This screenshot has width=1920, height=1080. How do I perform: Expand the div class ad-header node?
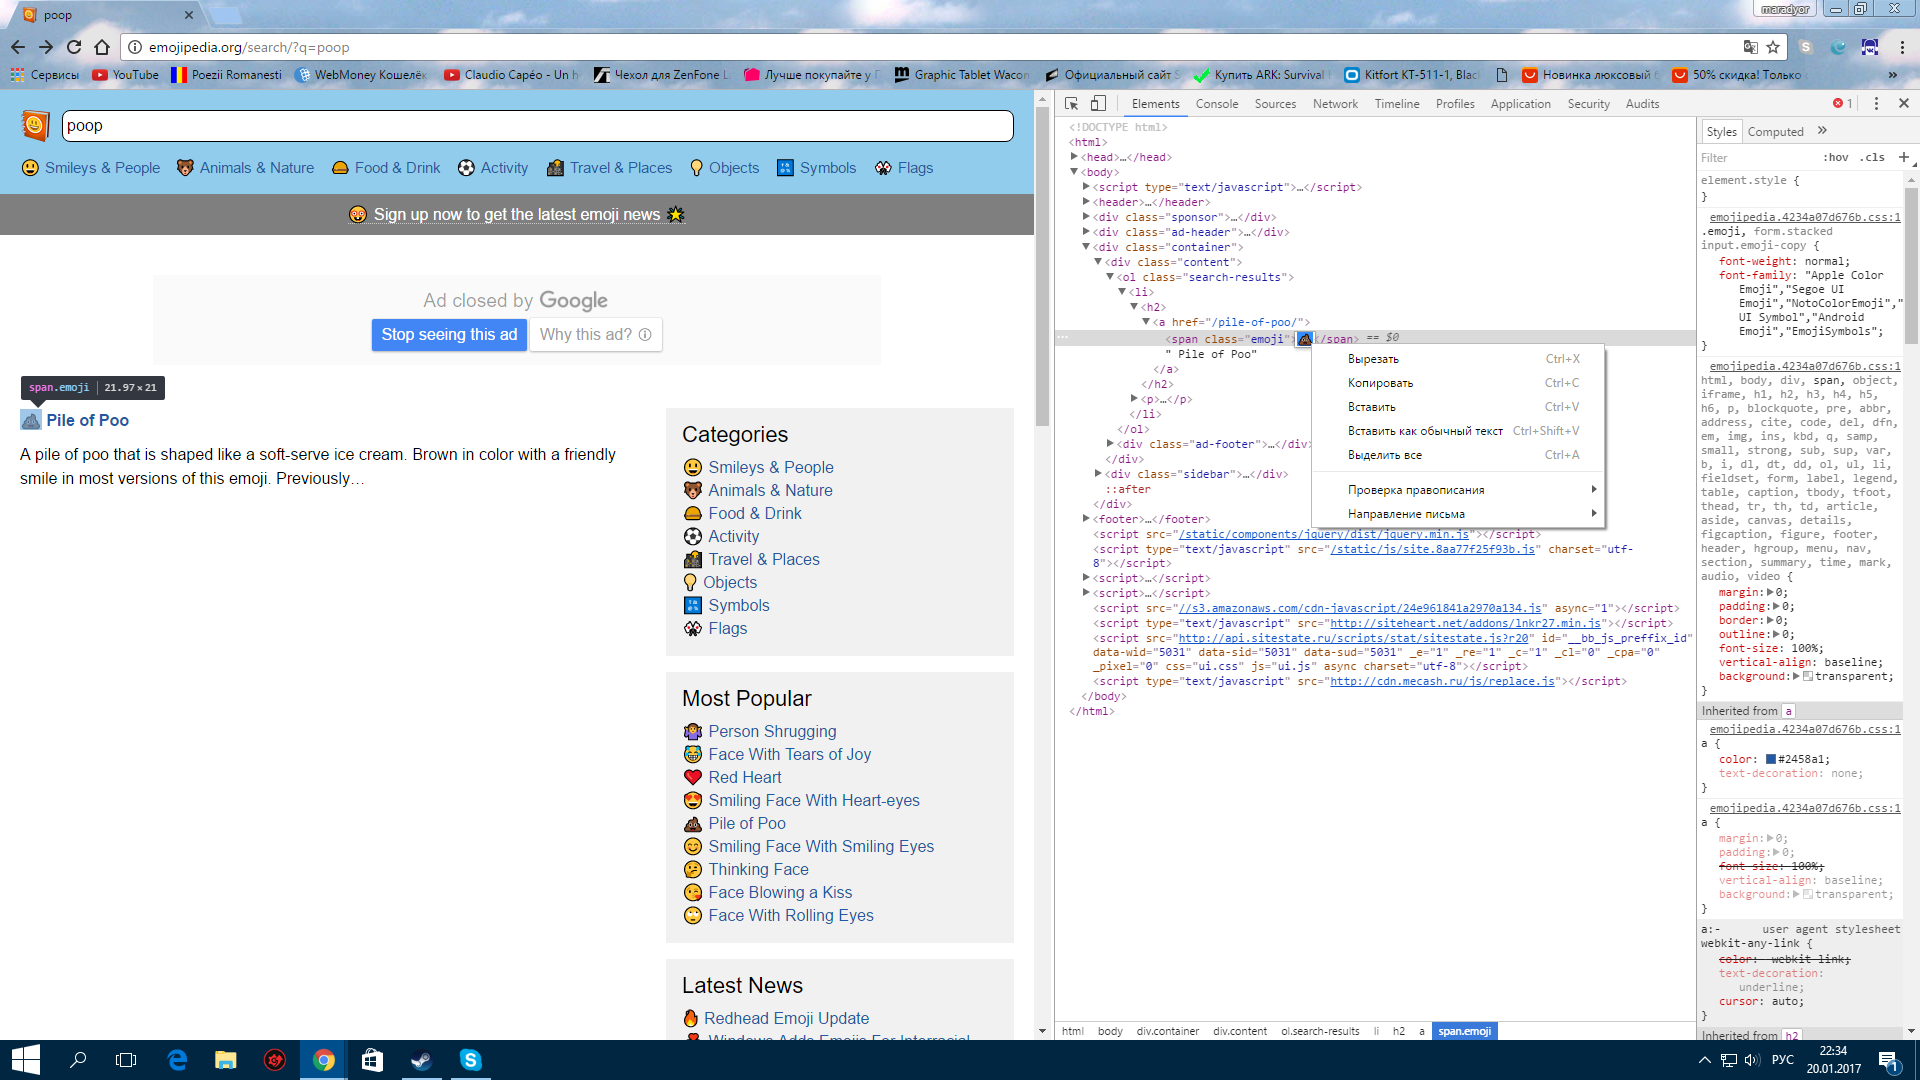click(1086, 232)
